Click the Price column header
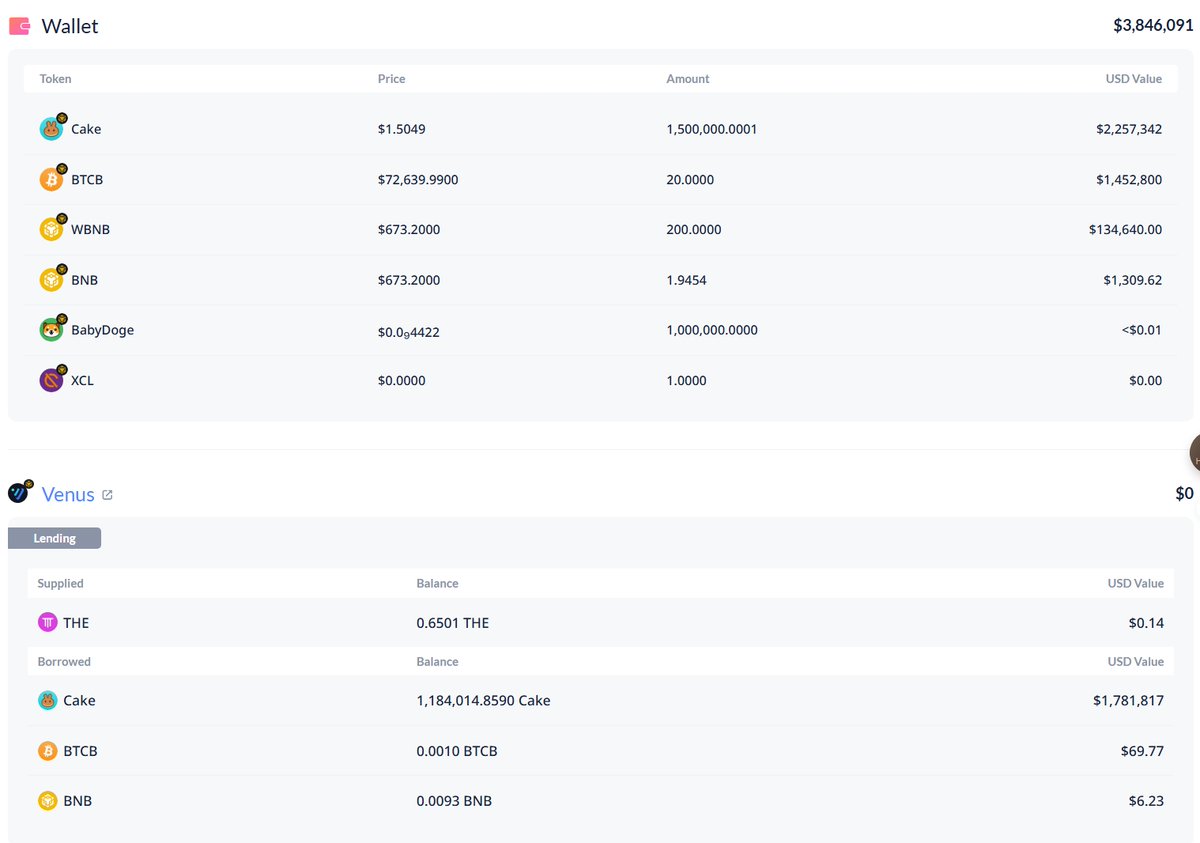 (391, 79)
